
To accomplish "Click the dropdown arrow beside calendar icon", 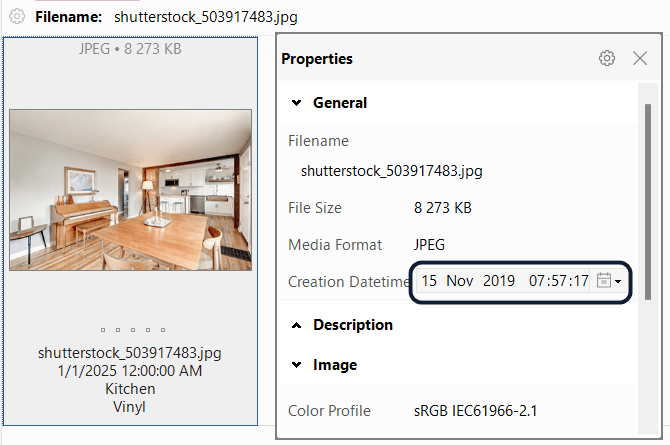I will (619, 282).
